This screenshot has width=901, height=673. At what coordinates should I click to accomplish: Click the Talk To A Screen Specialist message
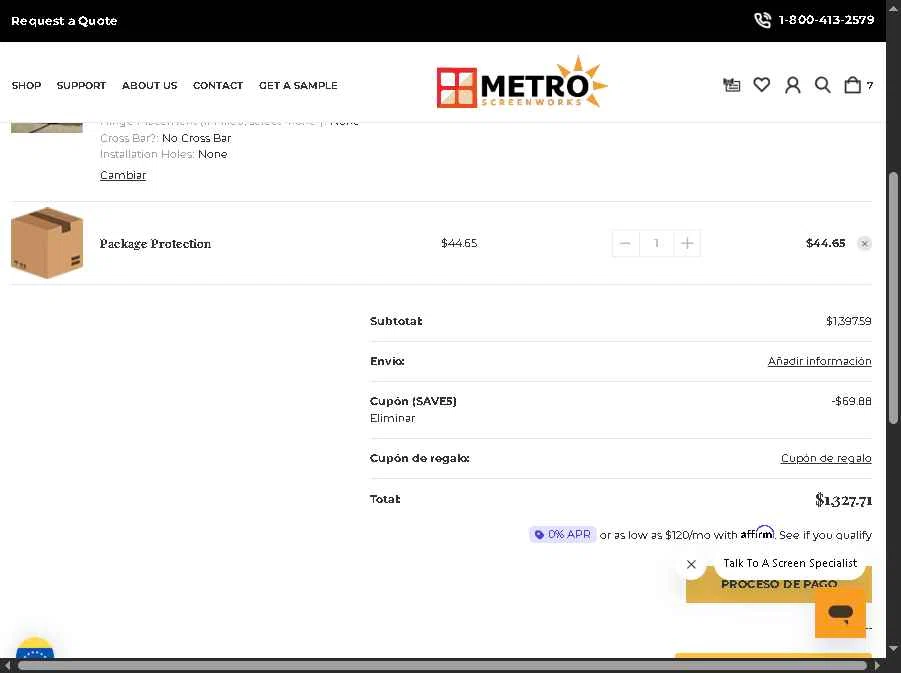(x=790, y=563)
